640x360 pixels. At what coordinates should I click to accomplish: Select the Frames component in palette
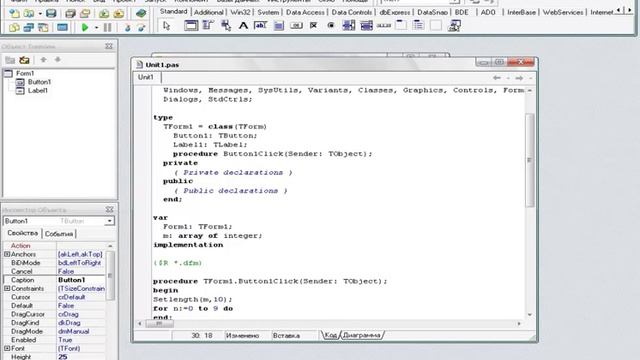(x=191, y=26)
